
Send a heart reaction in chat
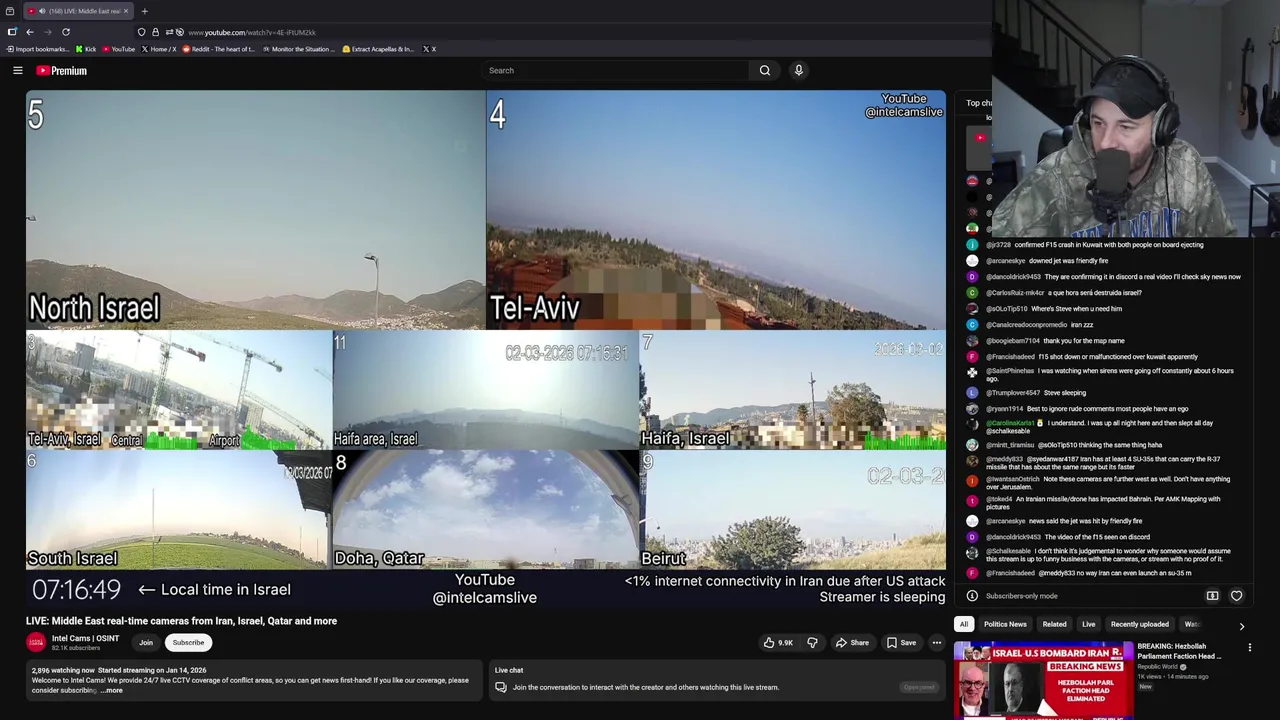pos(1236,596)
